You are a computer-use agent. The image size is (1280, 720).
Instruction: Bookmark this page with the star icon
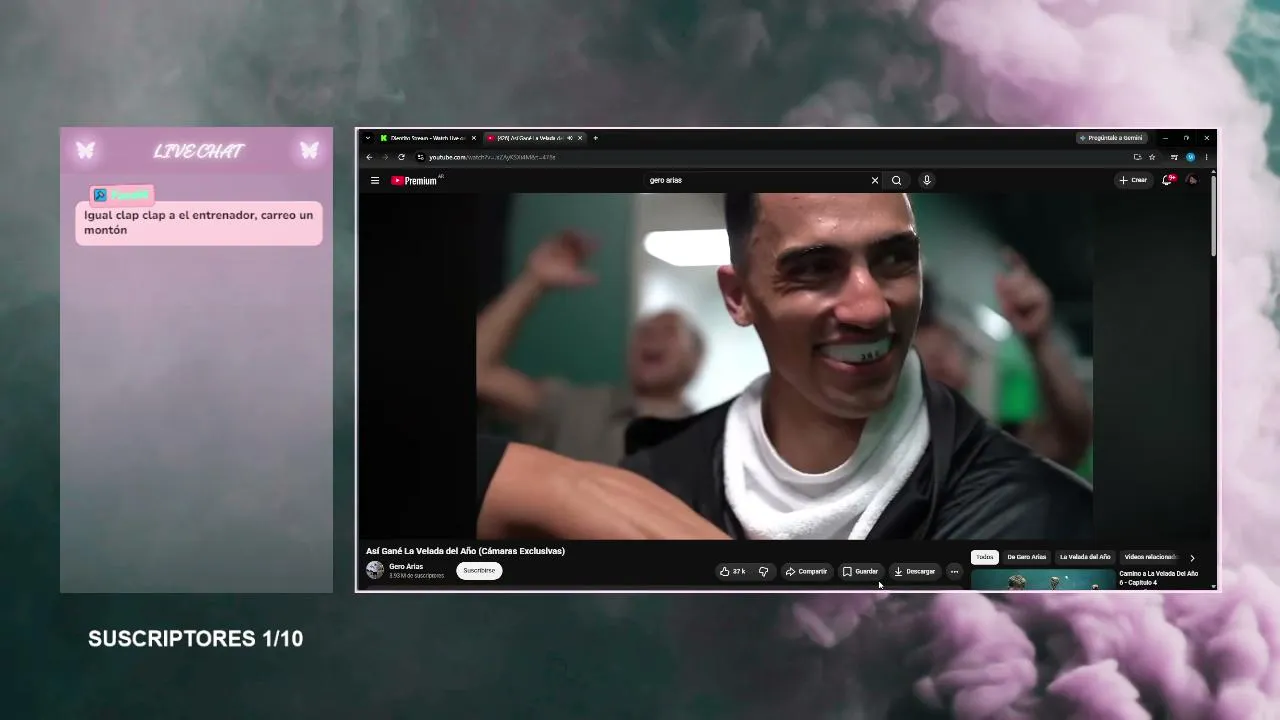[1152, 157]
